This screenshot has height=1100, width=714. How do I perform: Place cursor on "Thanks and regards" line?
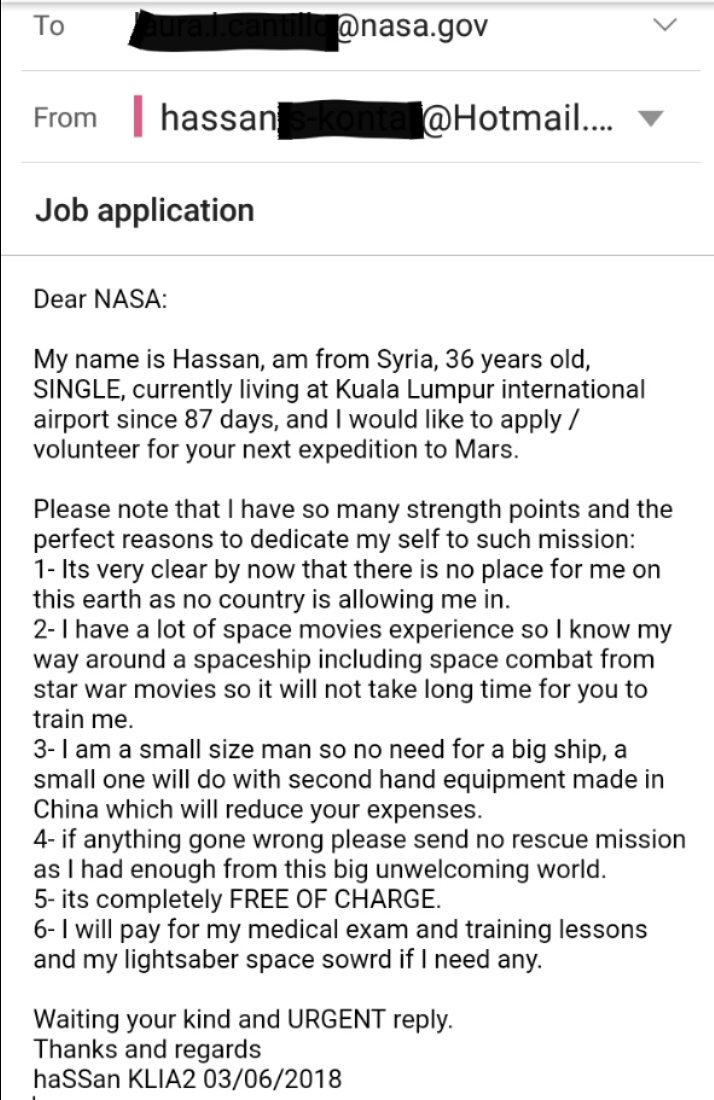click(x=147, y=1050)
